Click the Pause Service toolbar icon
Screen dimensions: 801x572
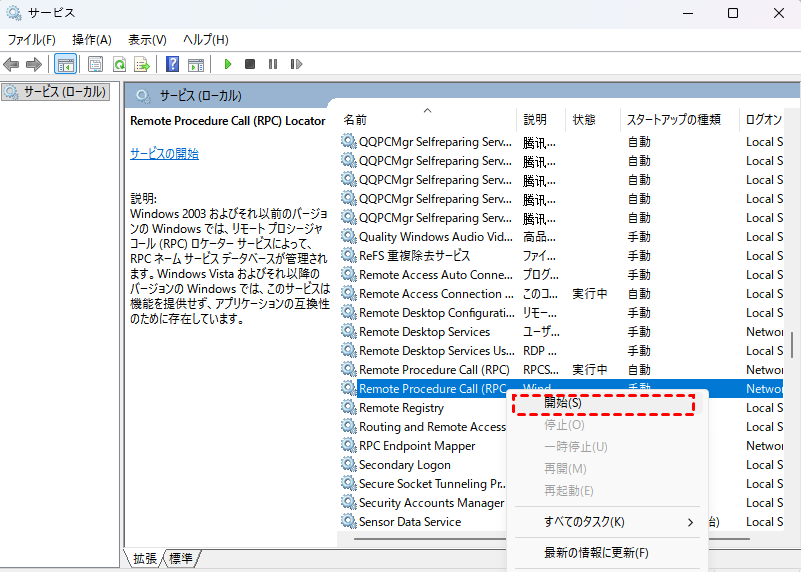coord(272,64)
